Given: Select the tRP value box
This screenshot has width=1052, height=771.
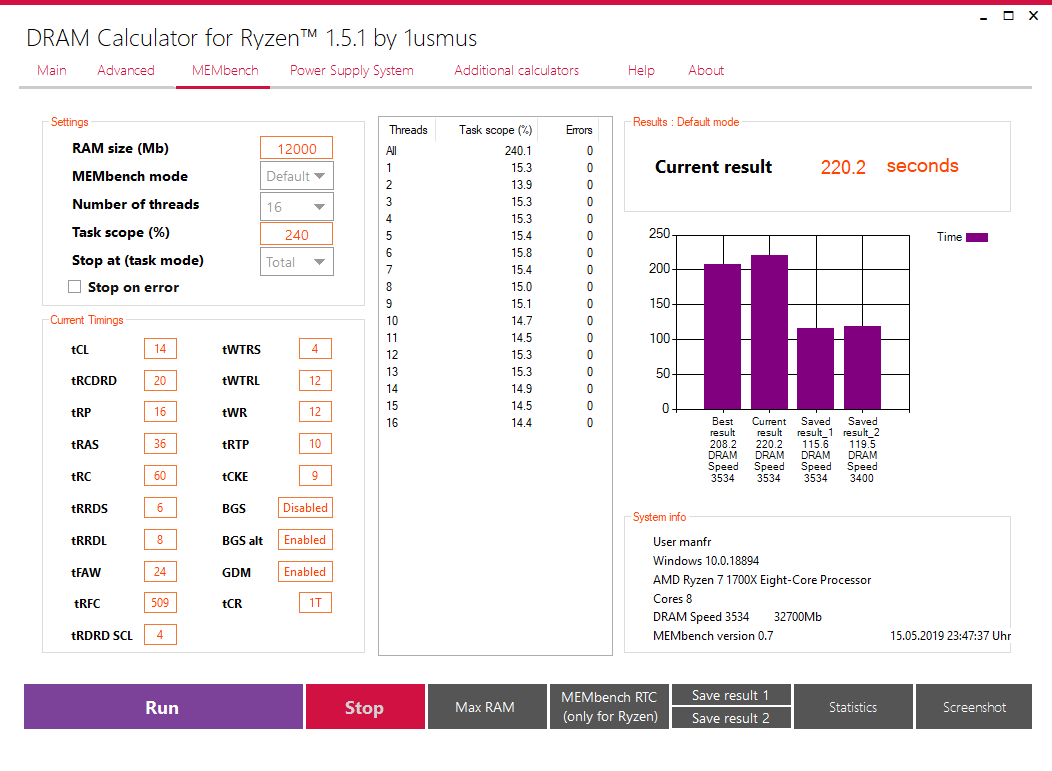Looking at the screenshot, I should coord(160,412).
